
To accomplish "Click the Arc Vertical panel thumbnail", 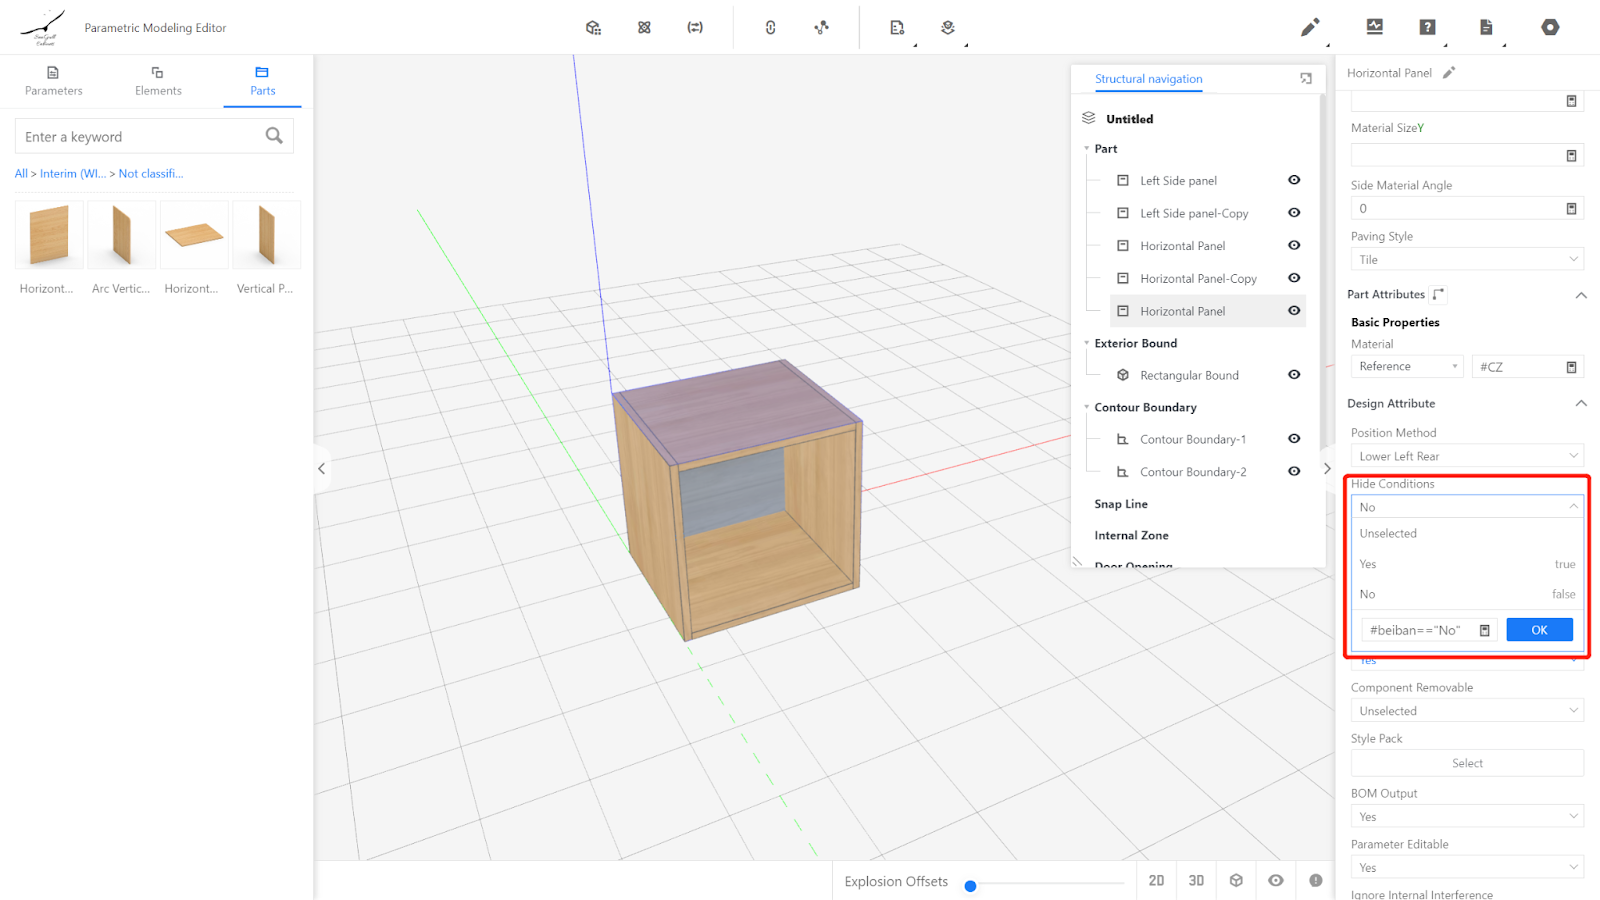I will 121,235.
